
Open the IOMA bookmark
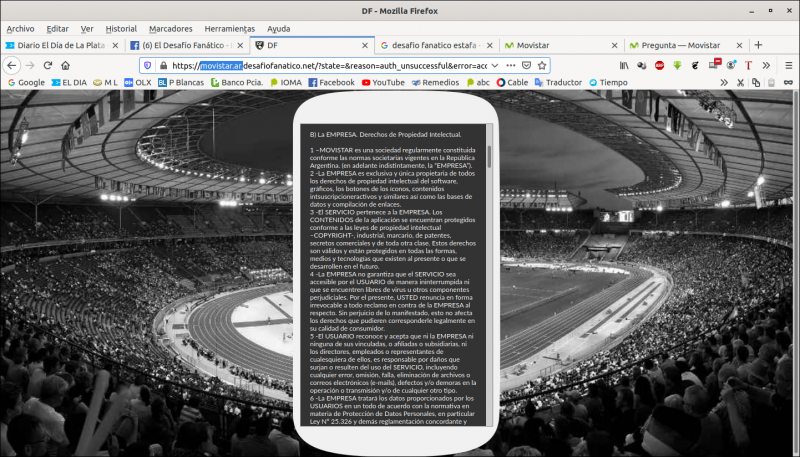[x=286, y=82]
